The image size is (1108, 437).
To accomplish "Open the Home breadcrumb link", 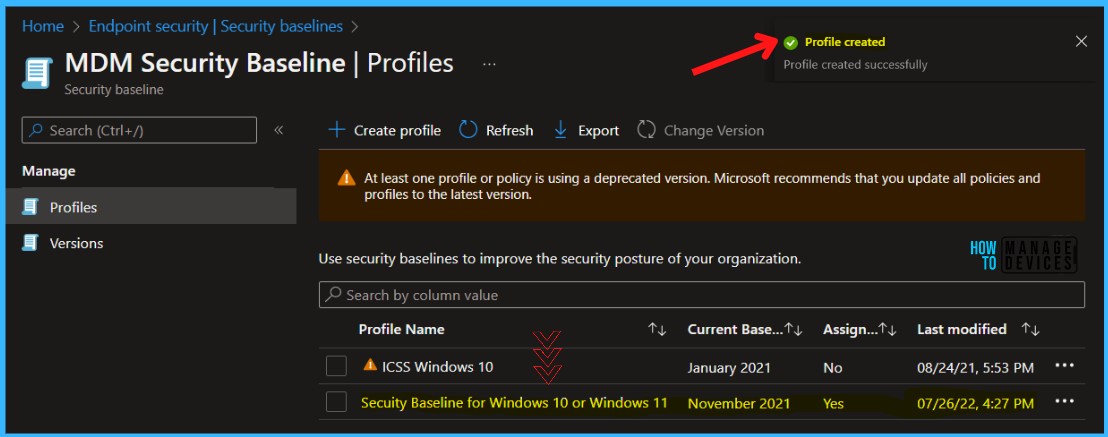I will [42, 27].
